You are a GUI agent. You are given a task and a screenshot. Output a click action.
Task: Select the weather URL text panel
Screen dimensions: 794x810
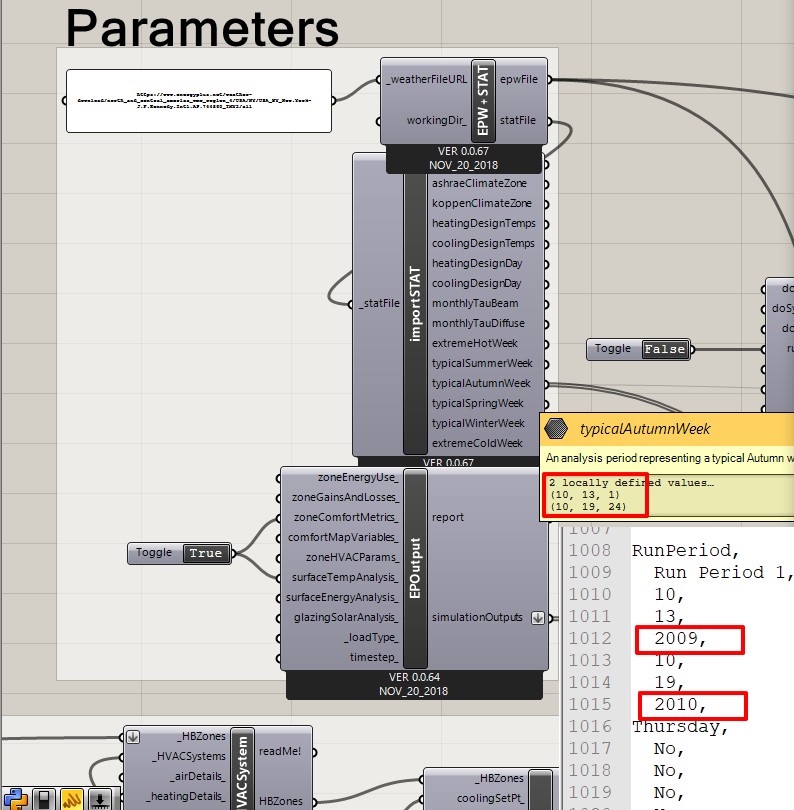199,101
